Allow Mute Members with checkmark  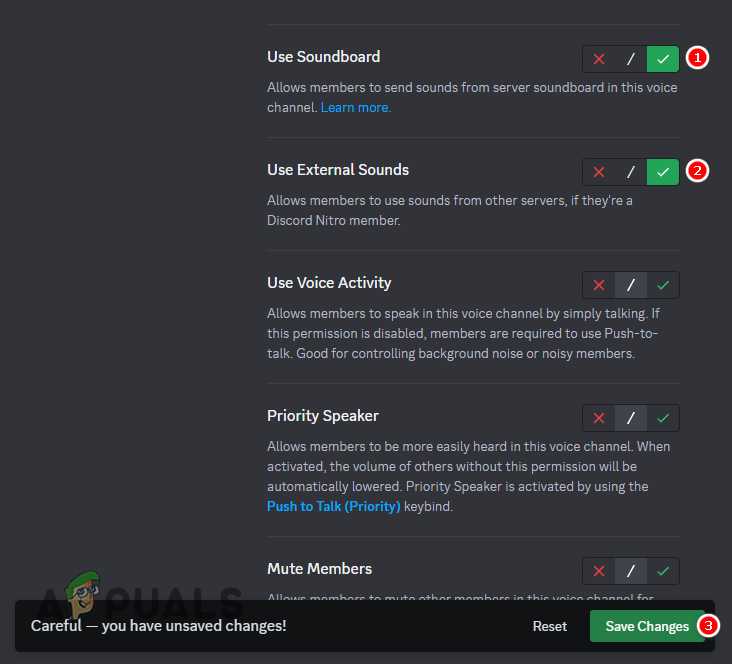(x=663, y=571)
